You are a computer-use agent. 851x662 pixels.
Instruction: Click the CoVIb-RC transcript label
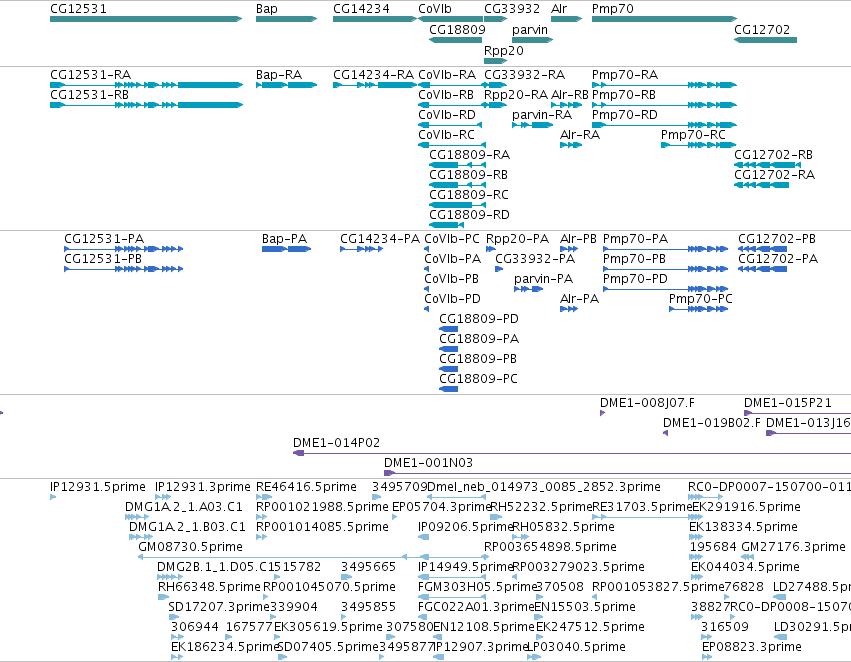(x=446, y=135)
